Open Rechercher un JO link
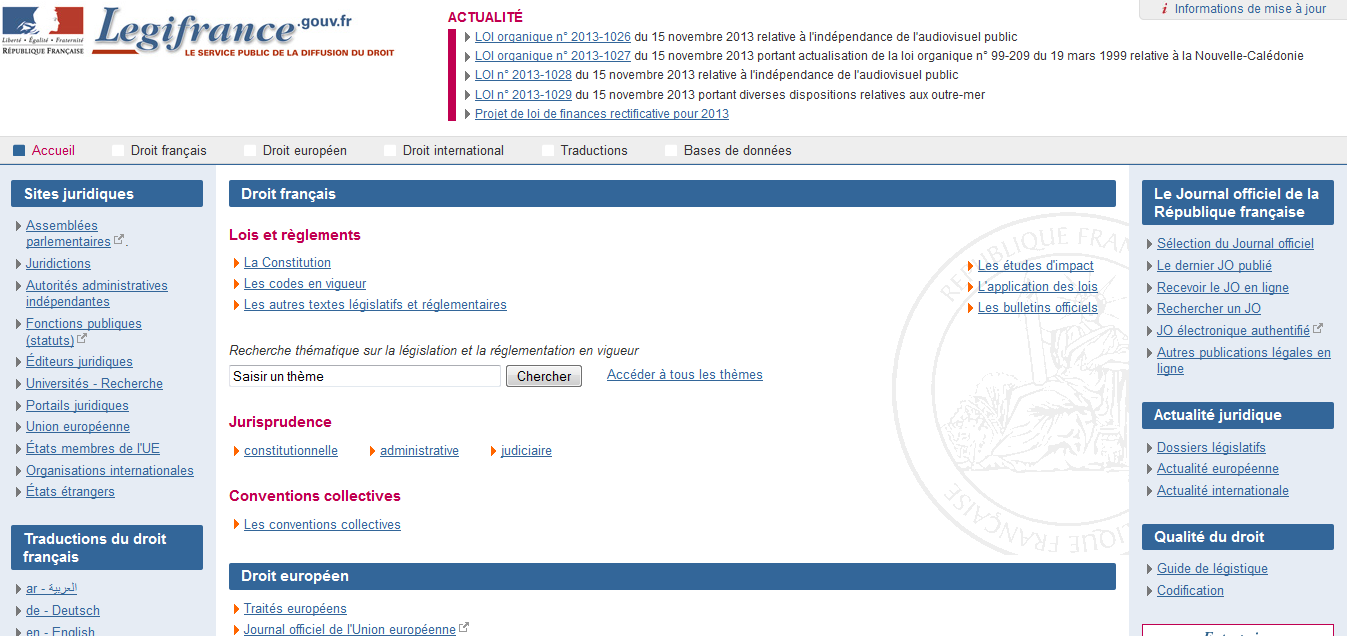The width and height of the screenshot is (1347, 636). pos(1209,309)
